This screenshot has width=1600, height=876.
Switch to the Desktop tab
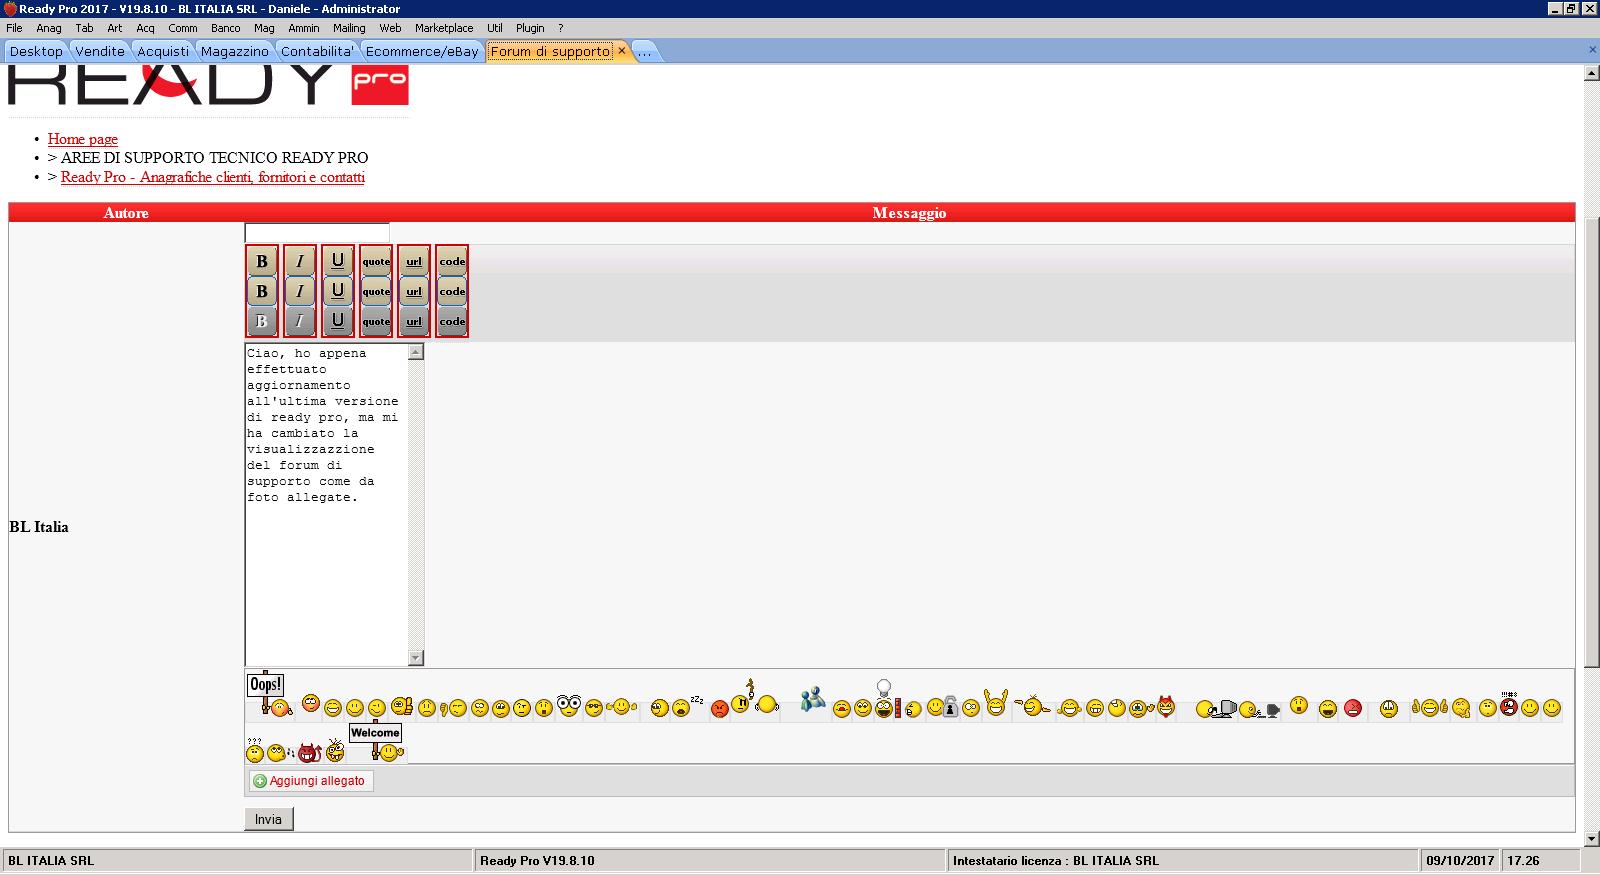pos(36,51)
